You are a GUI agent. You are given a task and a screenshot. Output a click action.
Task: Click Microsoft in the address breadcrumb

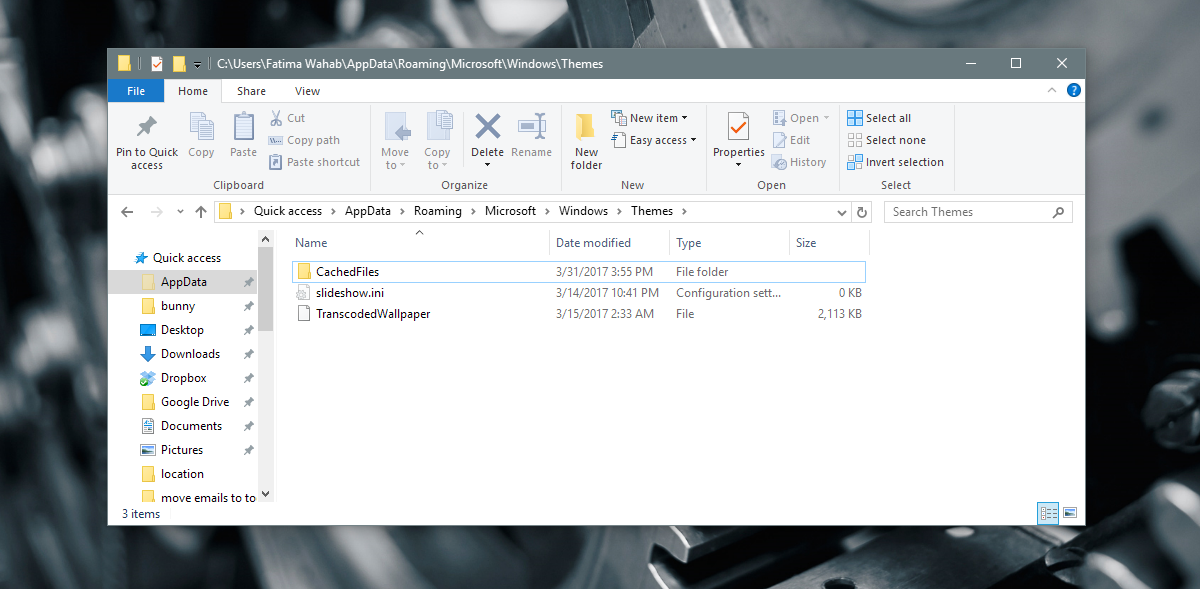pos(511,211)
